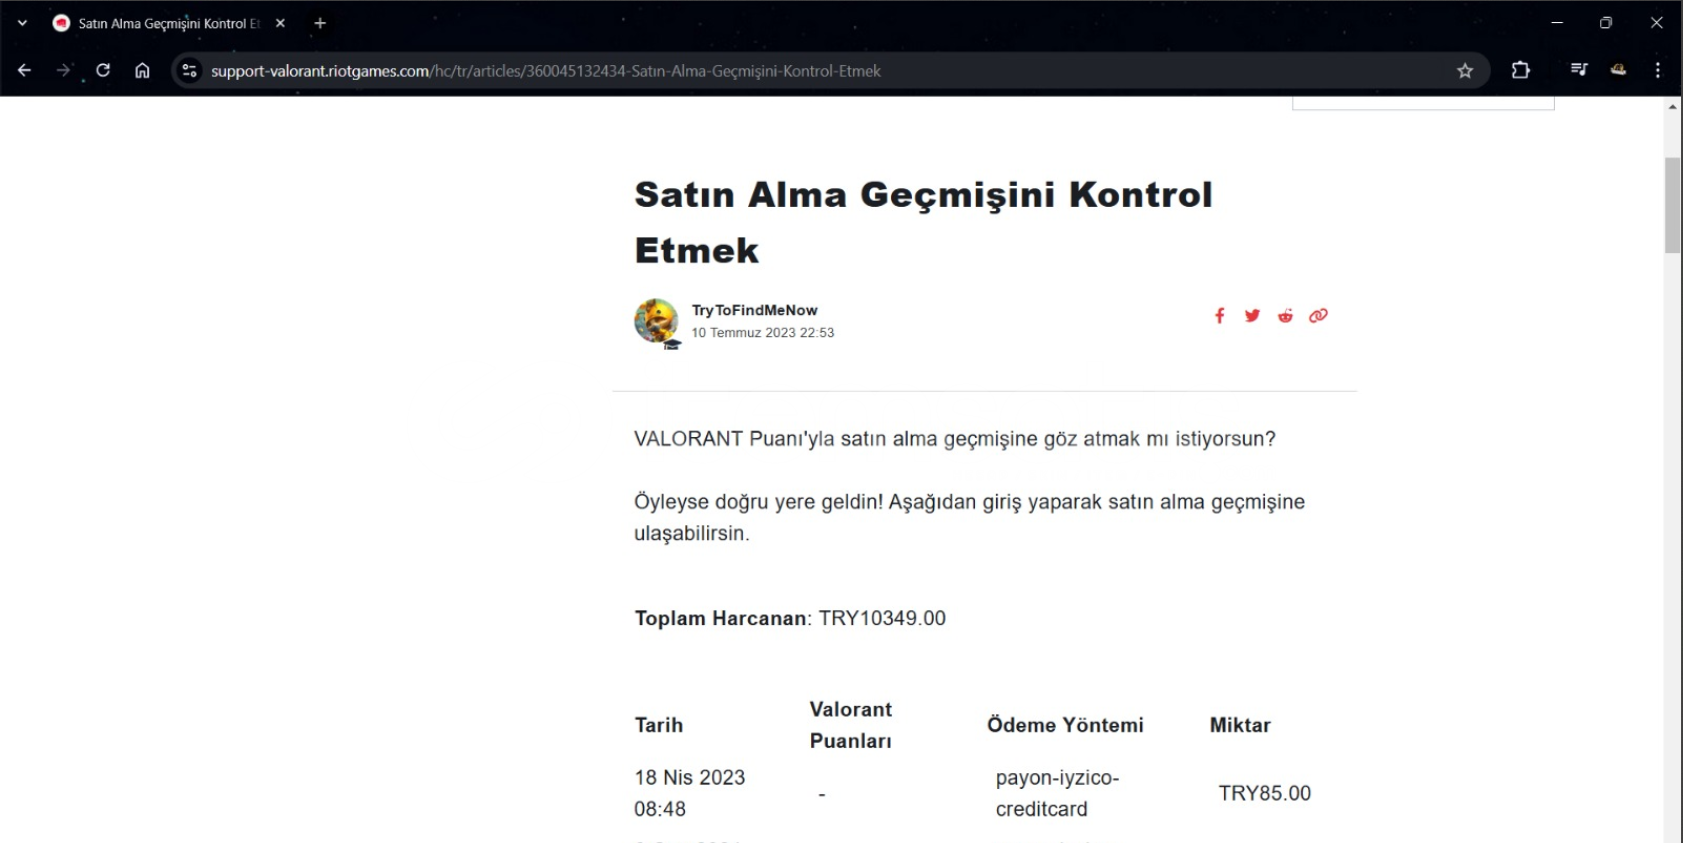Click the VALORANT Puanı'yla intro sentence
This screenshot has height=843, width=1683.
pyautogui.click(x=955, y=439)
